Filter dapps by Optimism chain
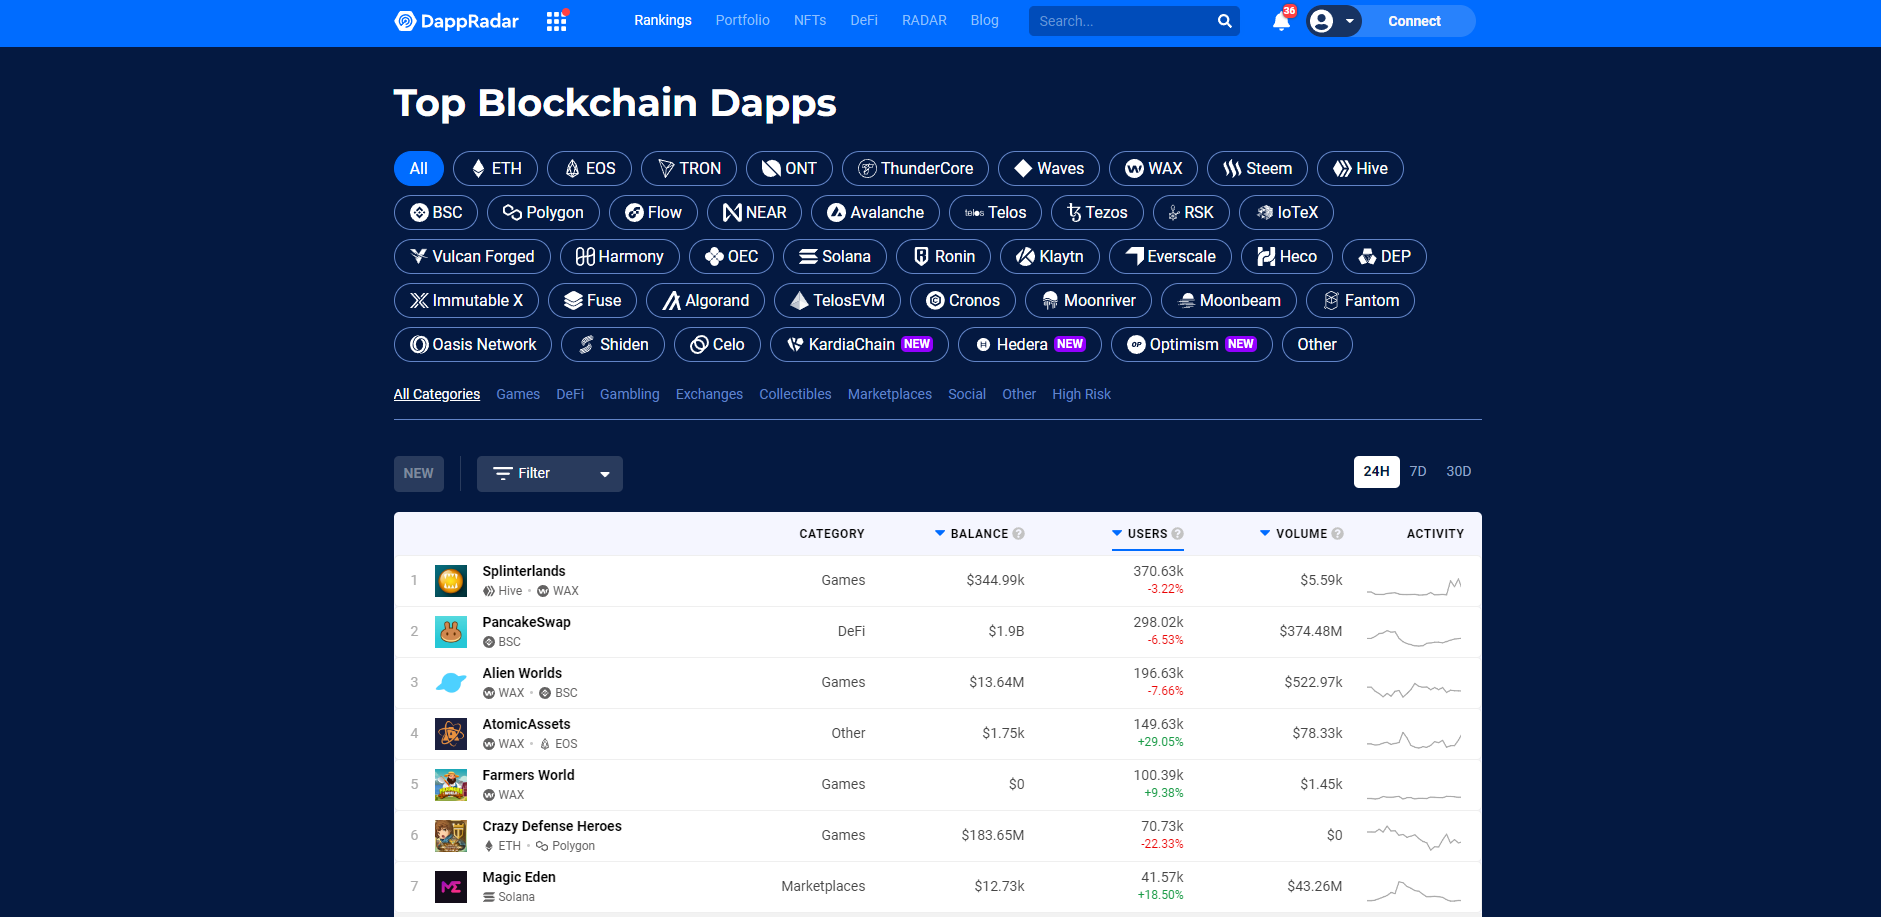Viewport: 1881px width, 917px height. tap(1191, 345)
